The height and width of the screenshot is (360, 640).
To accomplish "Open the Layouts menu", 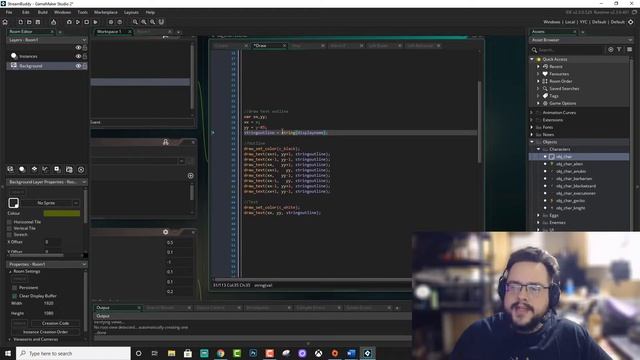I will (x=131, y=12).
